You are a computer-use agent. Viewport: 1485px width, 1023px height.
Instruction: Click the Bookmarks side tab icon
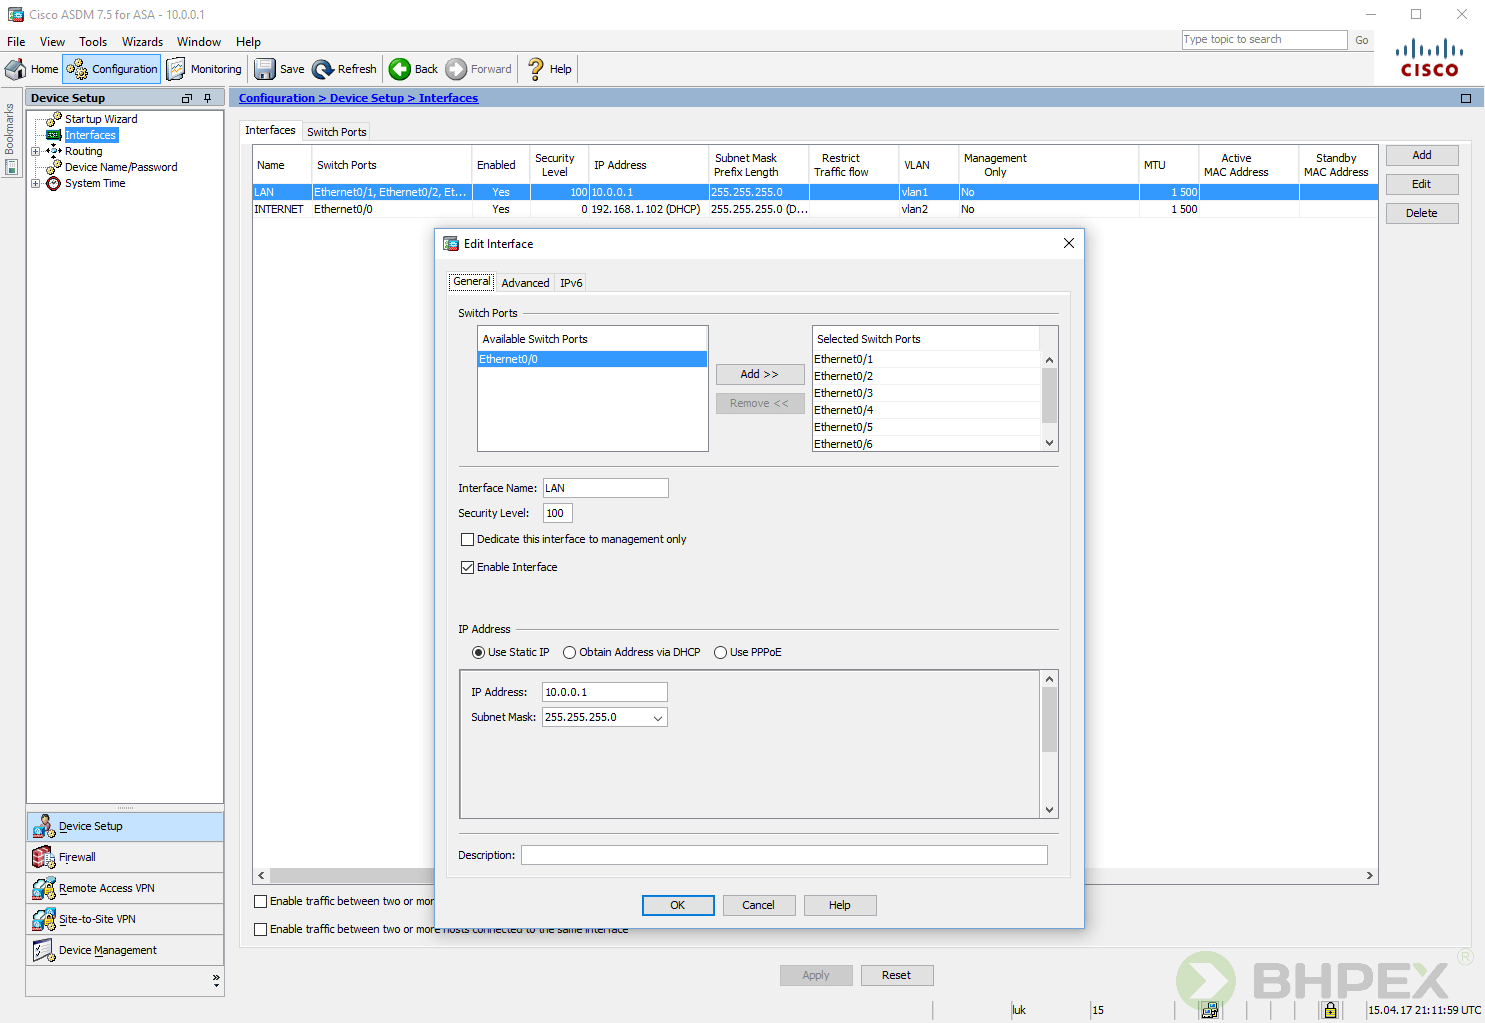11,168
